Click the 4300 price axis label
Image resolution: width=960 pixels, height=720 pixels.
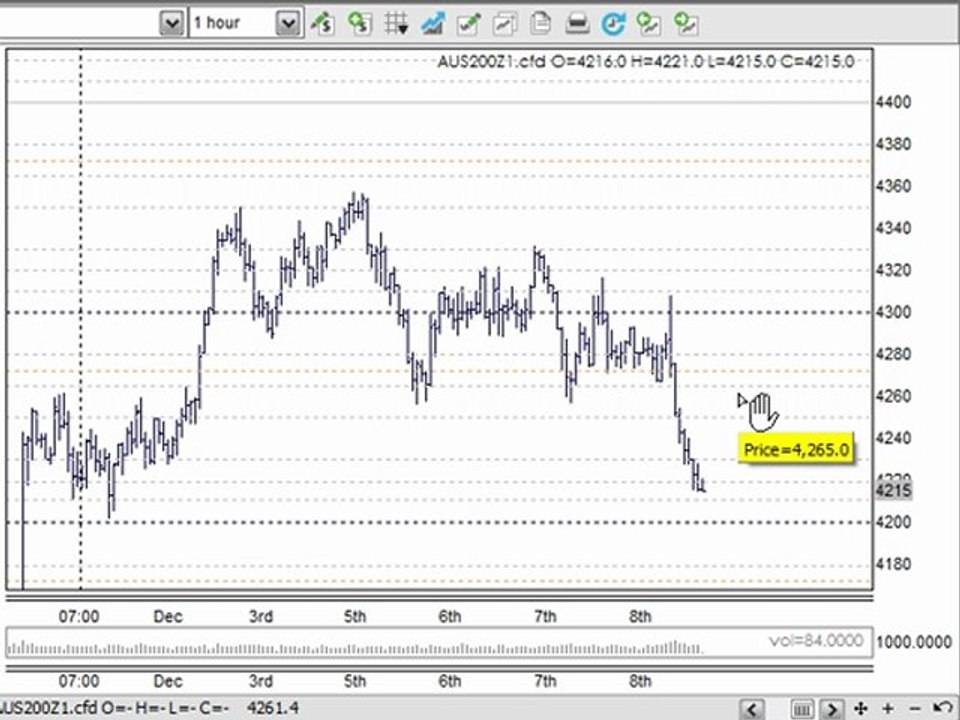click(893, 312)
